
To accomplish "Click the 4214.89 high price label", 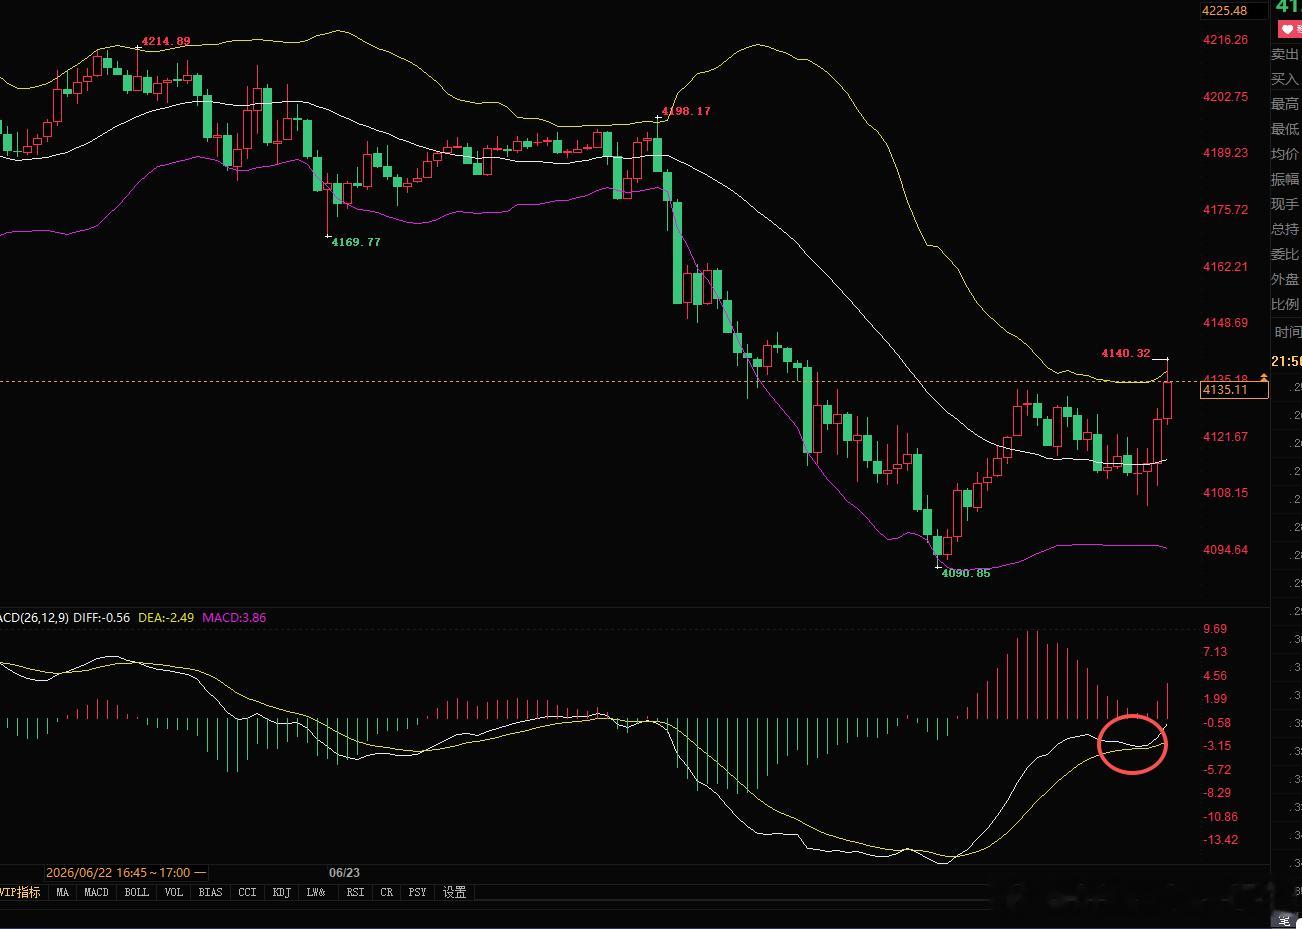I will click(166, 41).
